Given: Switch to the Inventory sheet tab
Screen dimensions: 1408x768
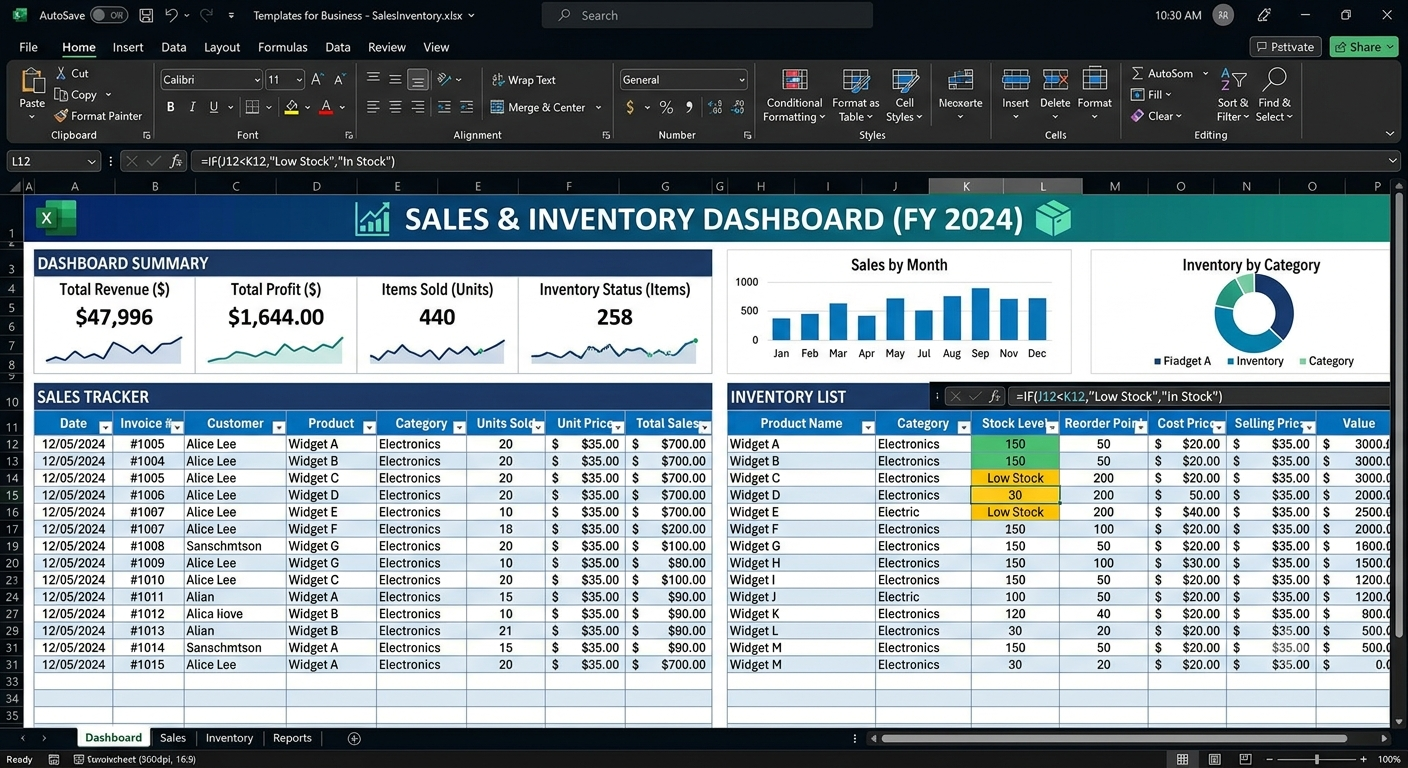Looking at the screenshot, I should (x=229, y=738).
